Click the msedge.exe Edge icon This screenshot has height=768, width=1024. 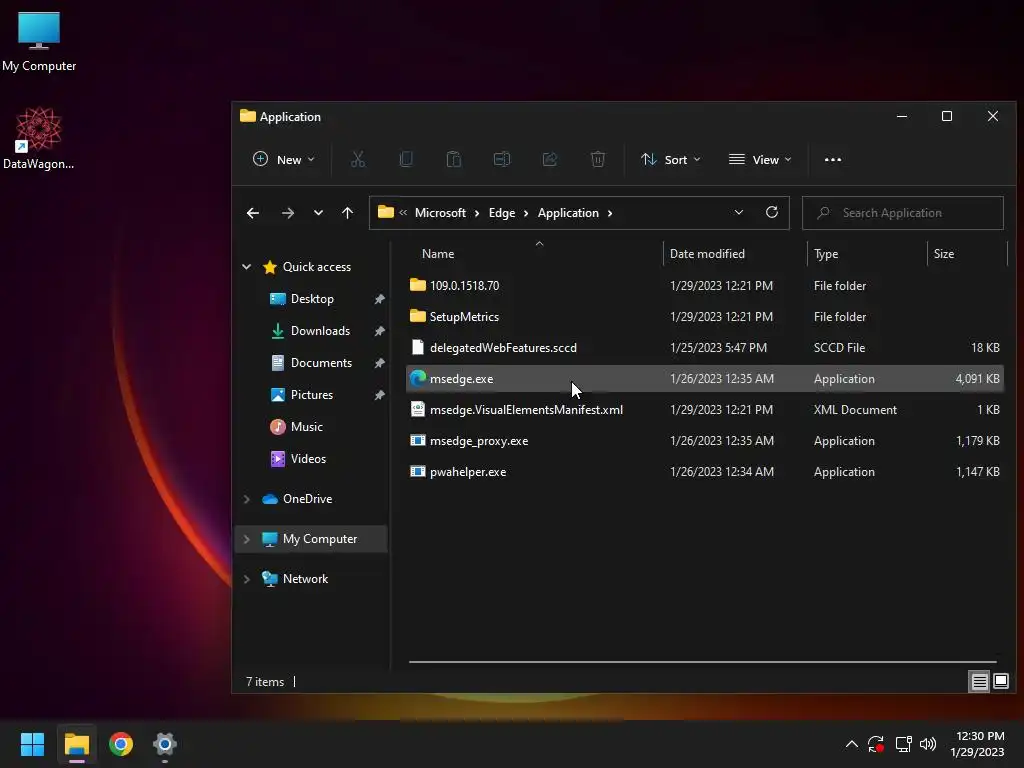[418, 379]
